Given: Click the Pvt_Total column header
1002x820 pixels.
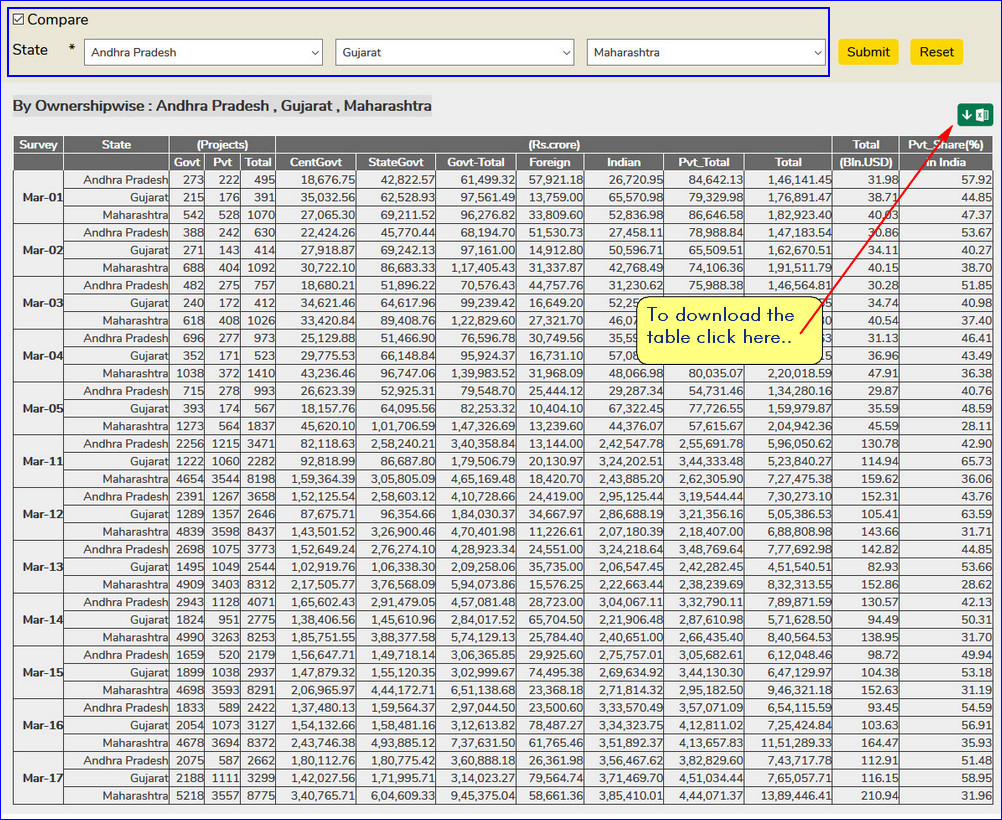Looking at the screenshot, I should [704, 162].
